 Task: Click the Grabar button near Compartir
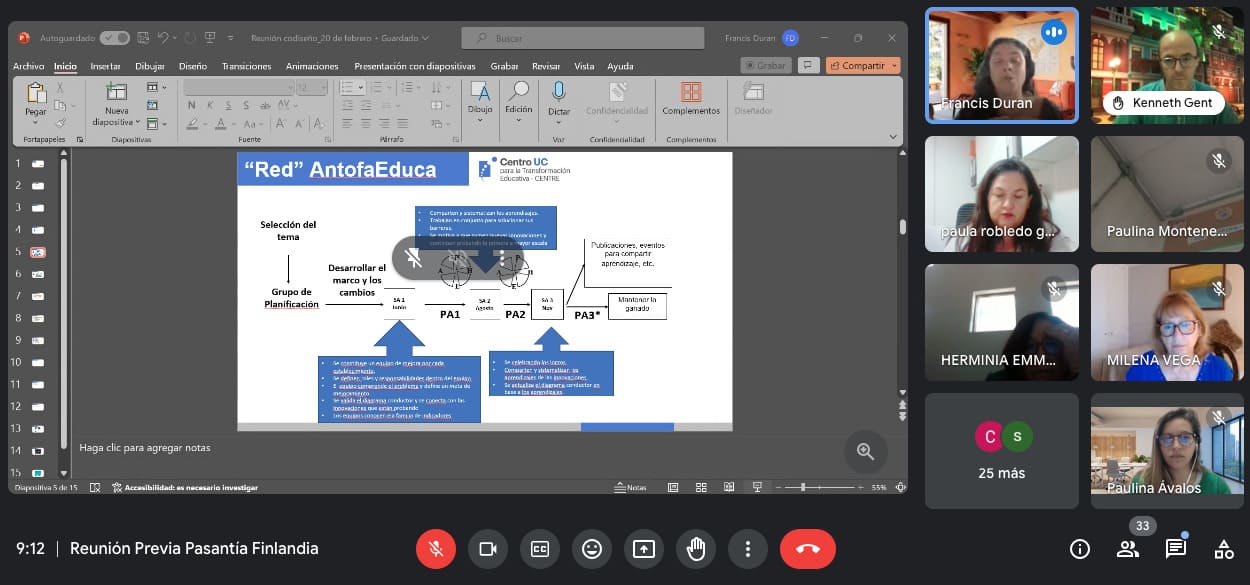click(x=765, y=66)
